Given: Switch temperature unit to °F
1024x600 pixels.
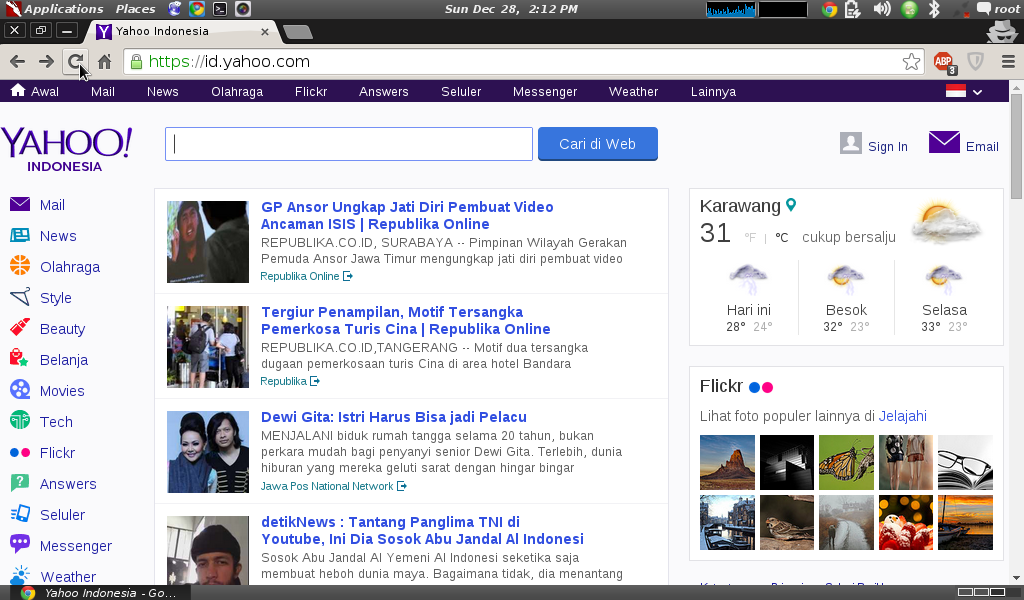Looking at the screenshot, I should pos(750,238).
